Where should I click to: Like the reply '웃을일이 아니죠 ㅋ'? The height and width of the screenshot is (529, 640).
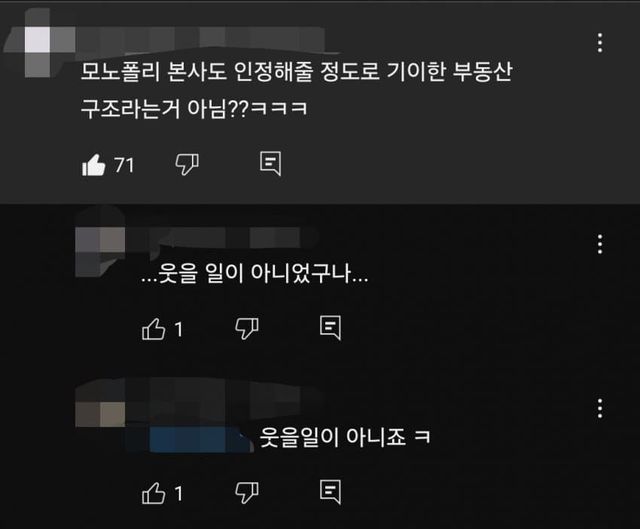pos(153,493)
